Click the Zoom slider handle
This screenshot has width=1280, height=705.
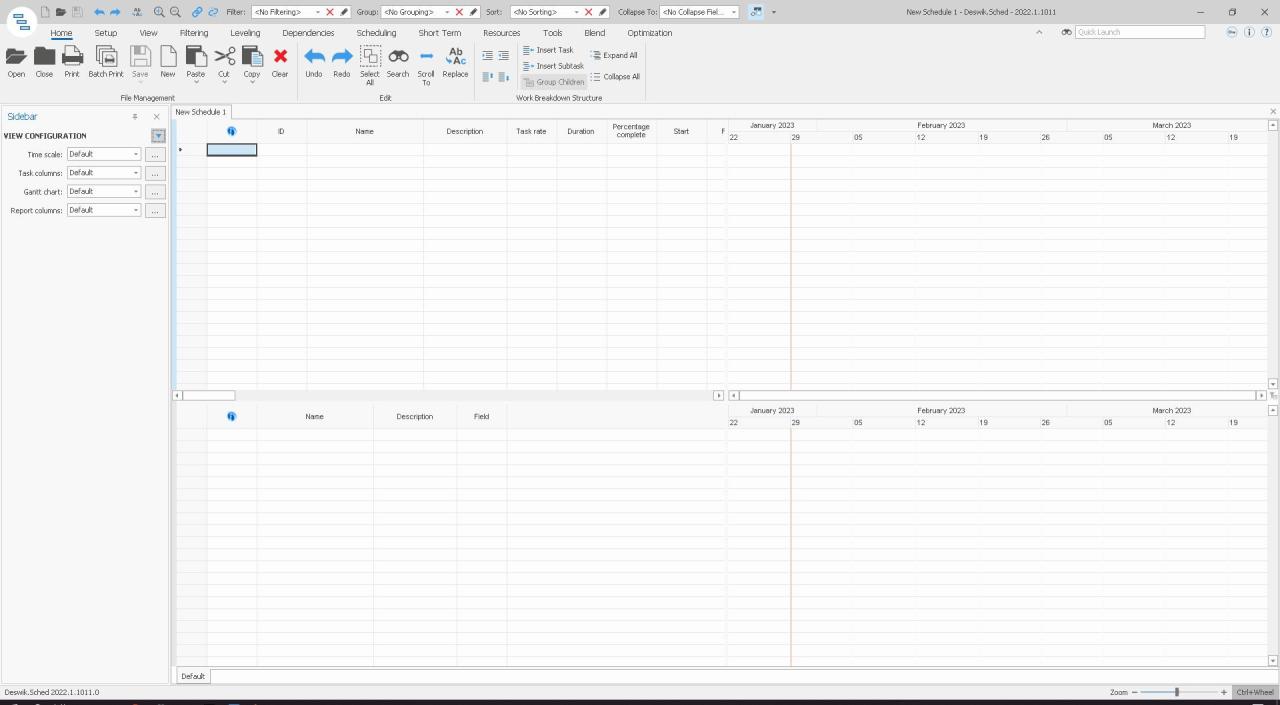pos(1177,692)
